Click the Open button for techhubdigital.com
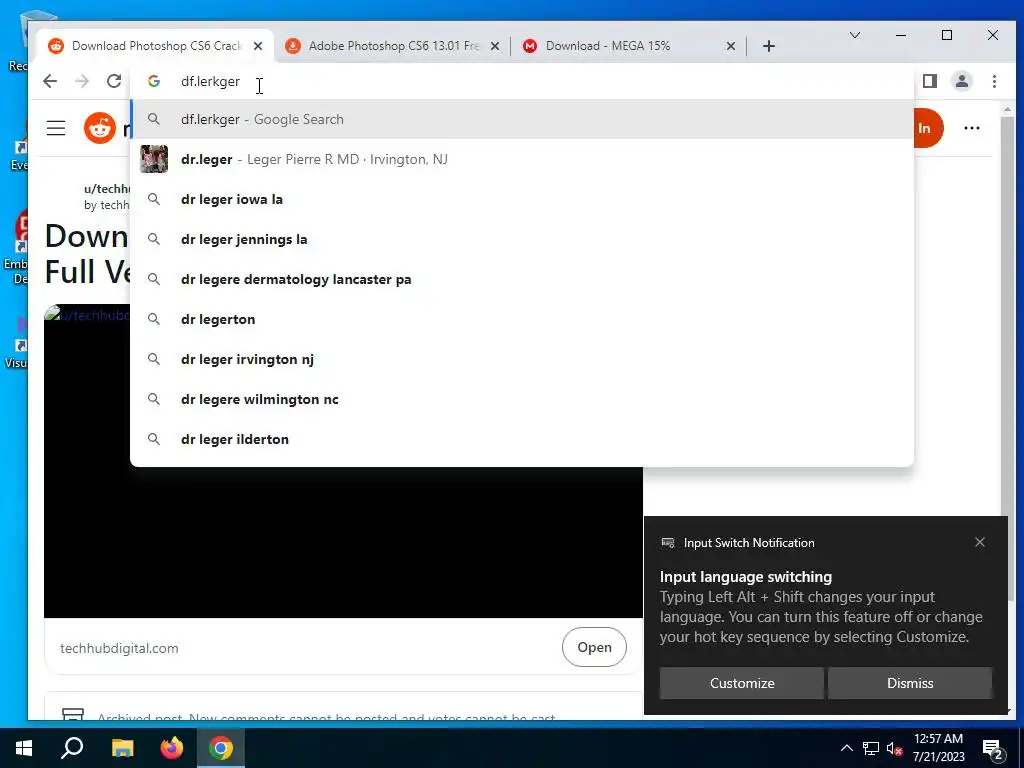Image resolution: width=1024 pixels, height=768 pixels. click(594, 647)
